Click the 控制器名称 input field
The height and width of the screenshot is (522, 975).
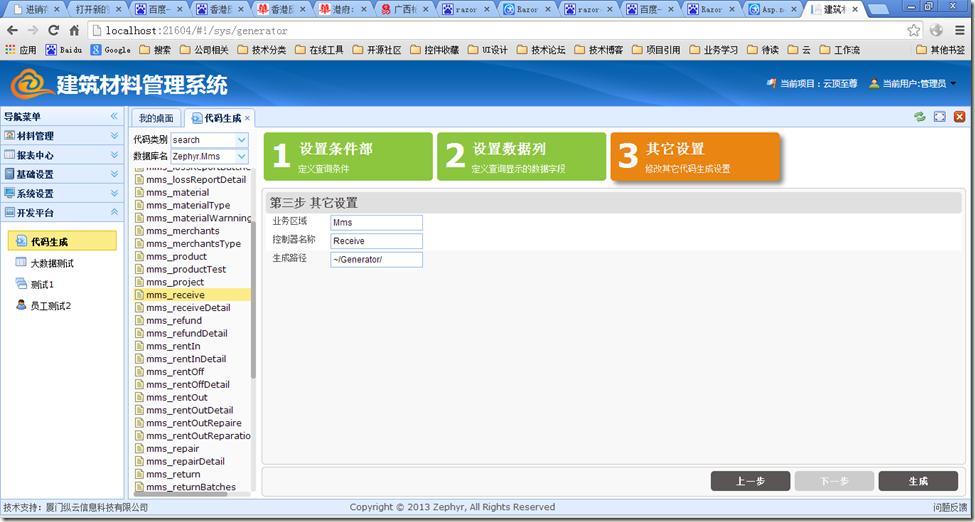tap(376, 241)
